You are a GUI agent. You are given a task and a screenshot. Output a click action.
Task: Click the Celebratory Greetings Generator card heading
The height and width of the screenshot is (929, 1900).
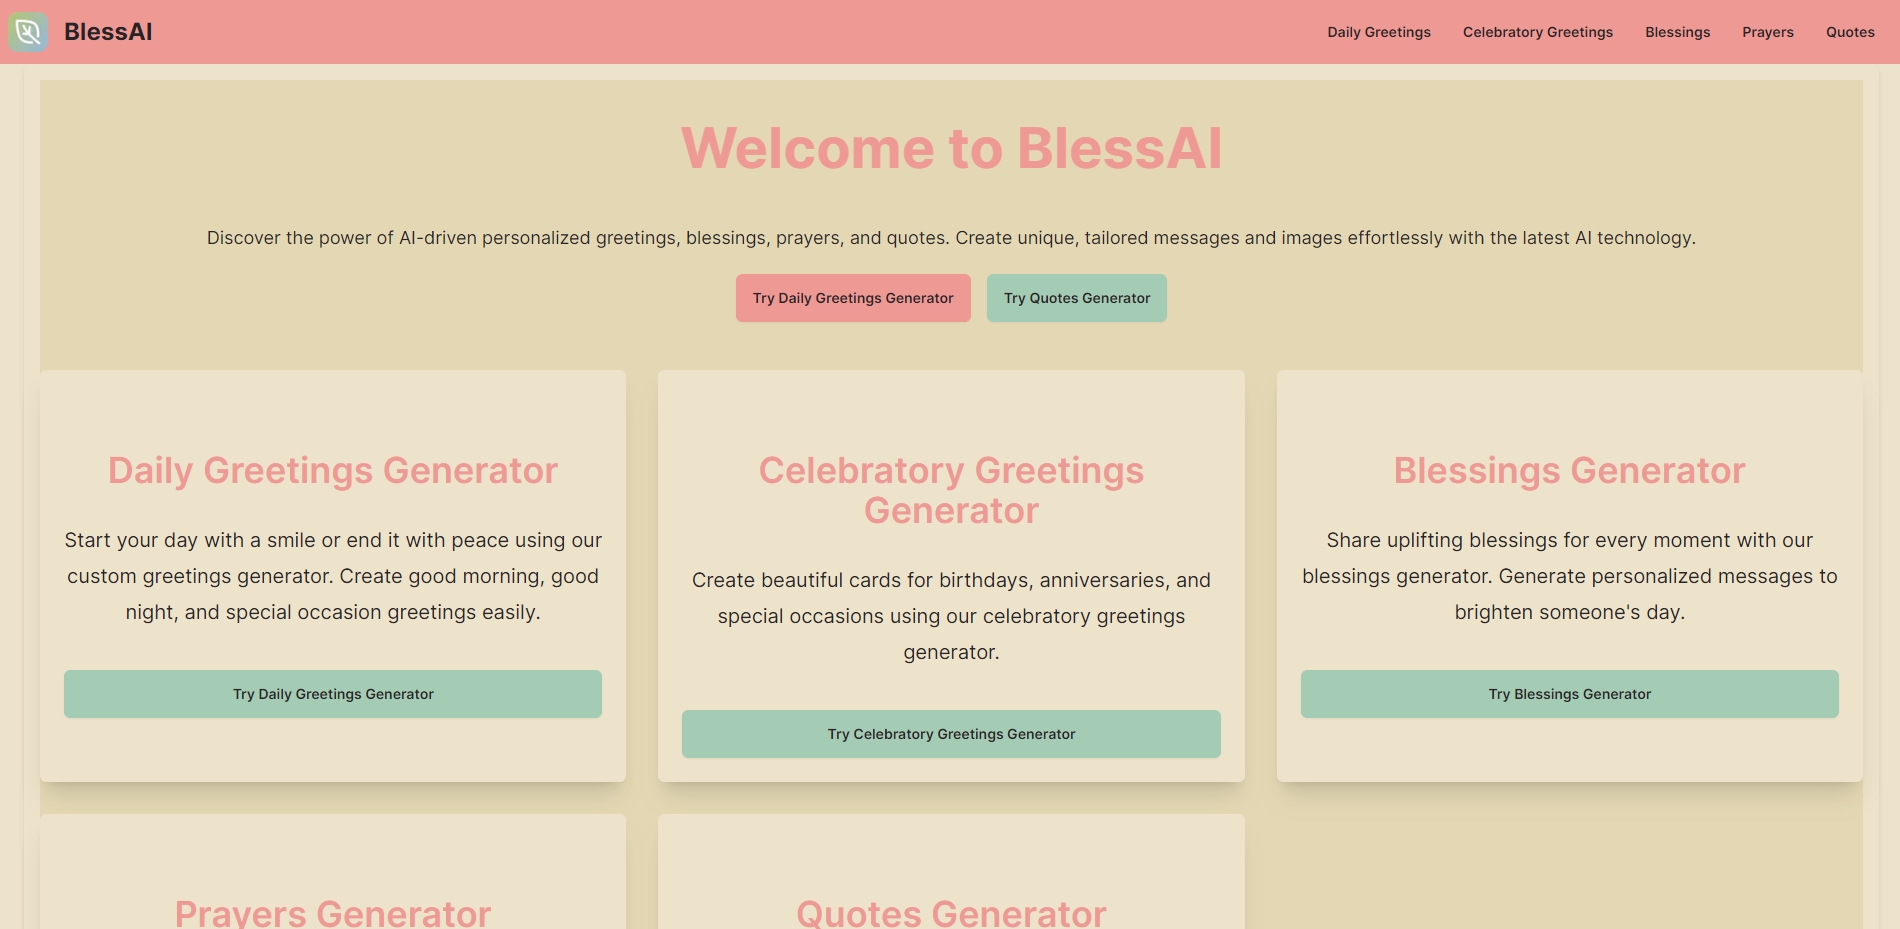coord(951,490)
